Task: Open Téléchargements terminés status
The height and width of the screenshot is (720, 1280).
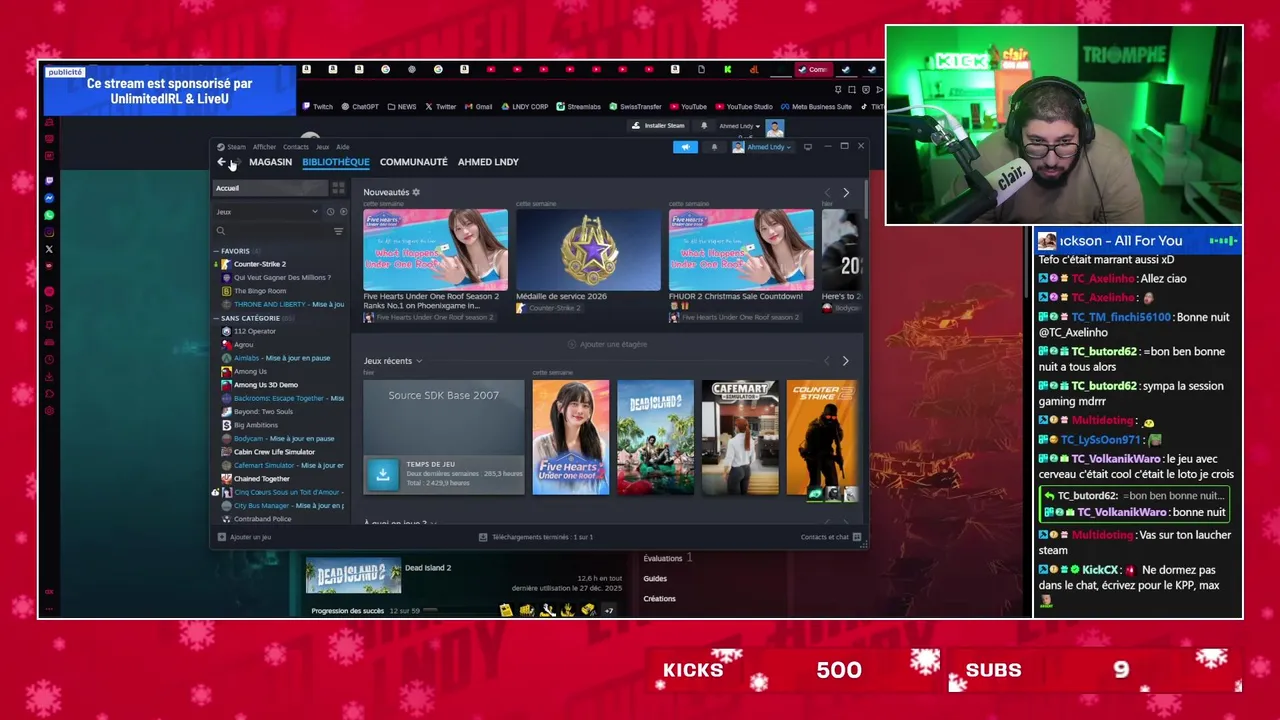Action: point(537,537)
